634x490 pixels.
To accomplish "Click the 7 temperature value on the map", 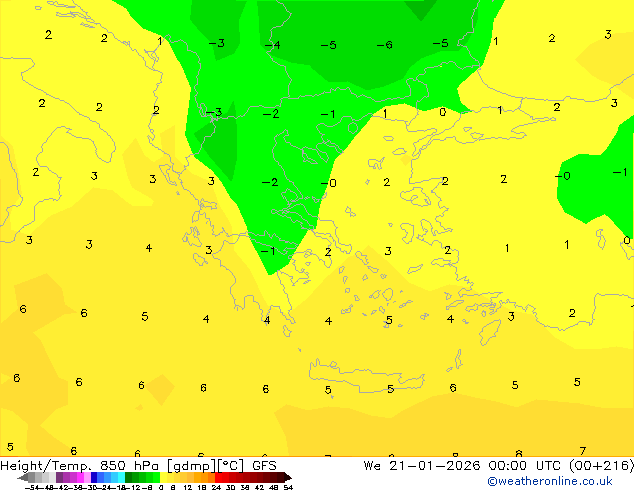I will [x=582, y=450].
